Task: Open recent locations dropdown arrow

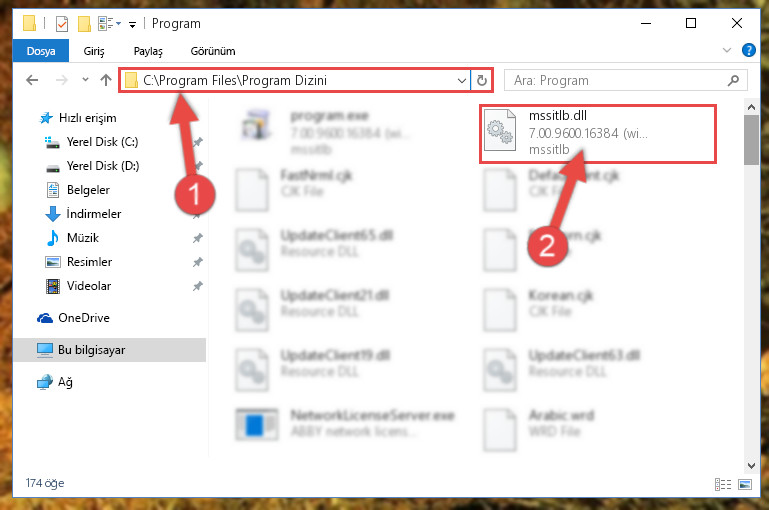Action: click(85, 79)
